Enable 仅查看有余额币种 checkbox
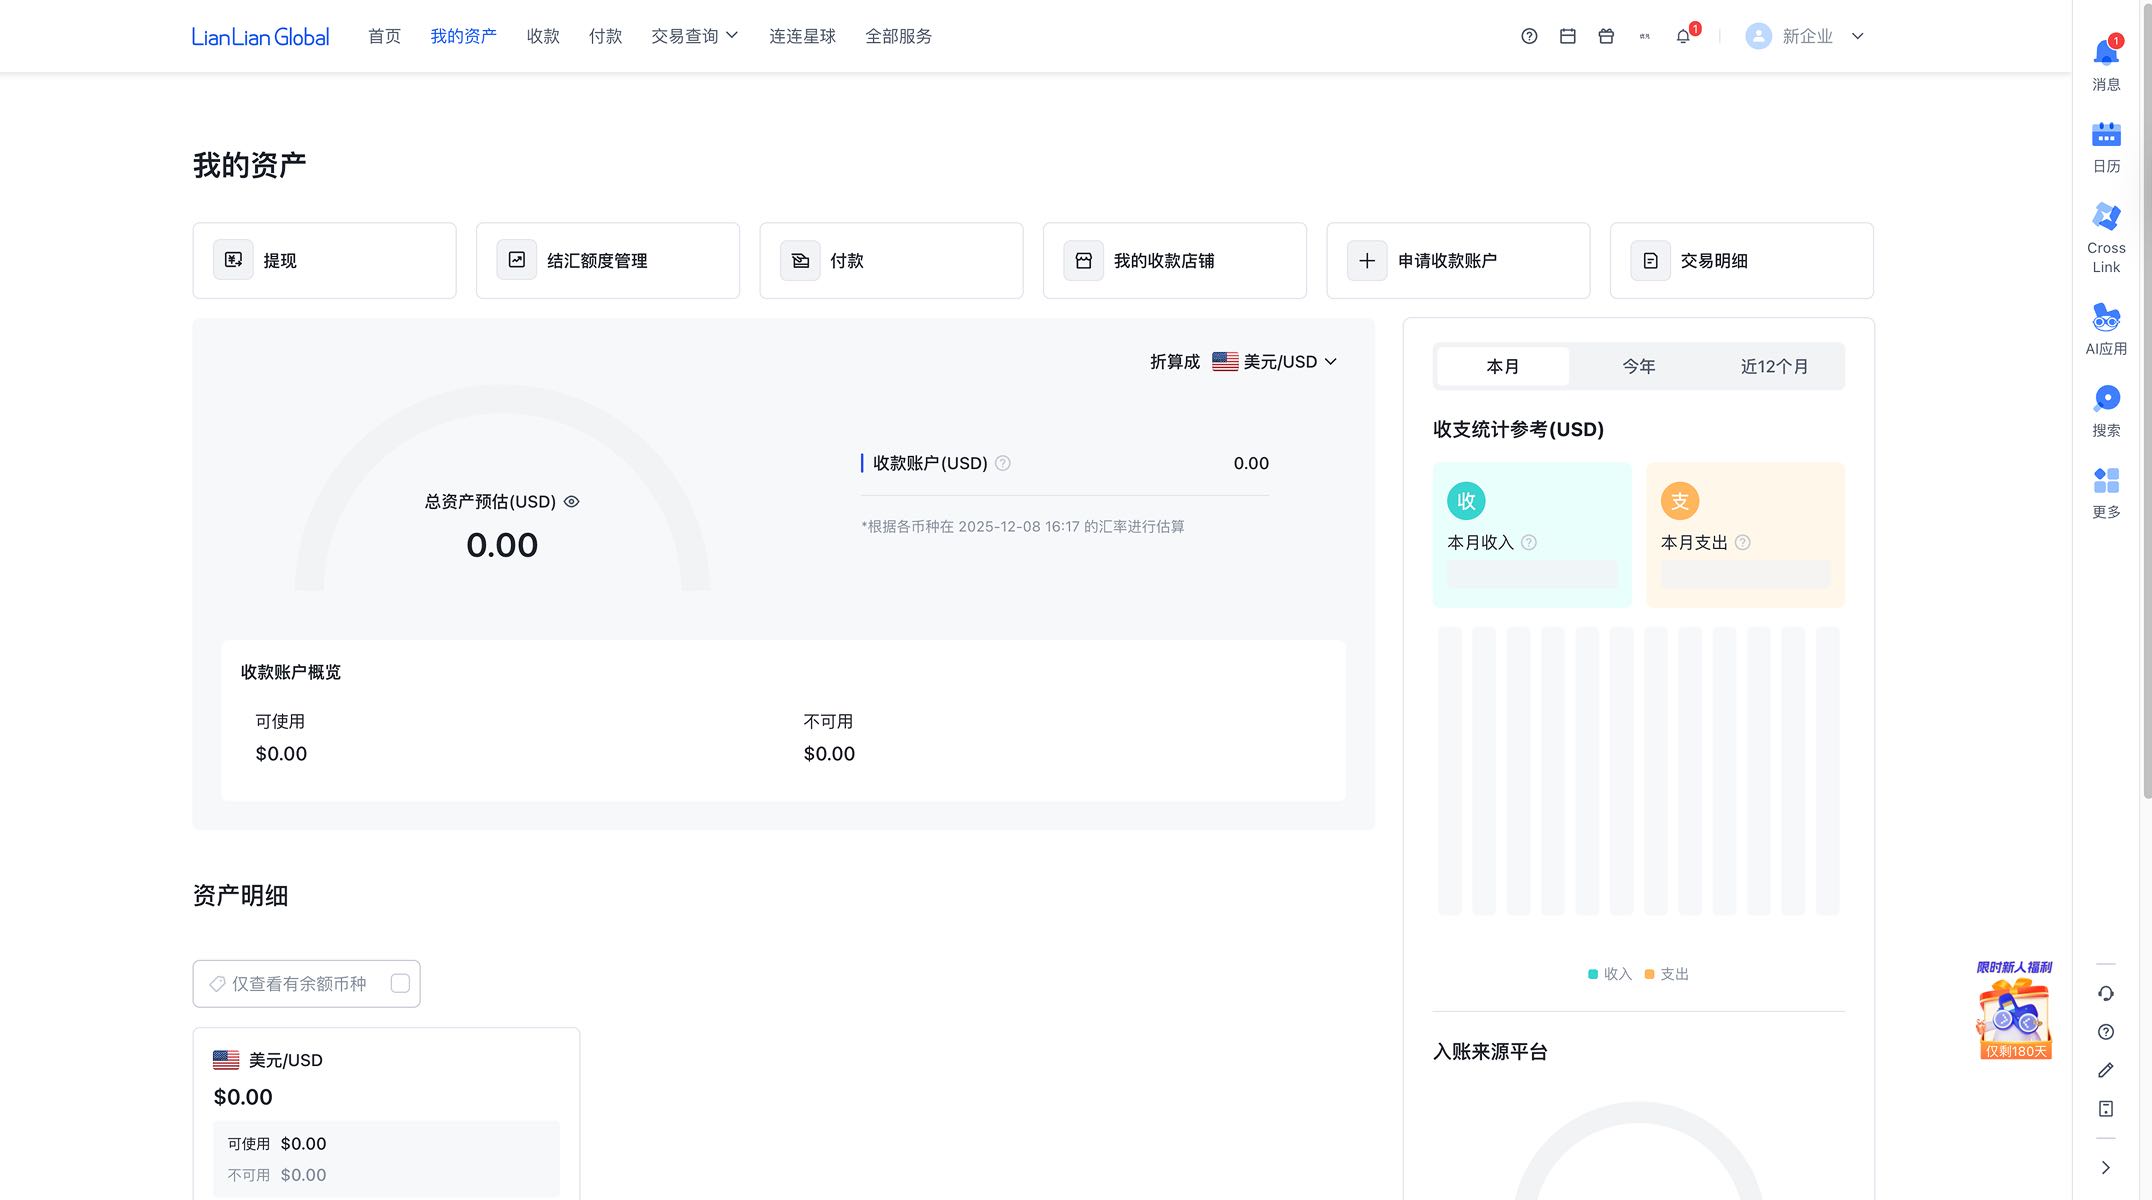This screenshot has height=1200, width=2152. (x=400, y=984)
